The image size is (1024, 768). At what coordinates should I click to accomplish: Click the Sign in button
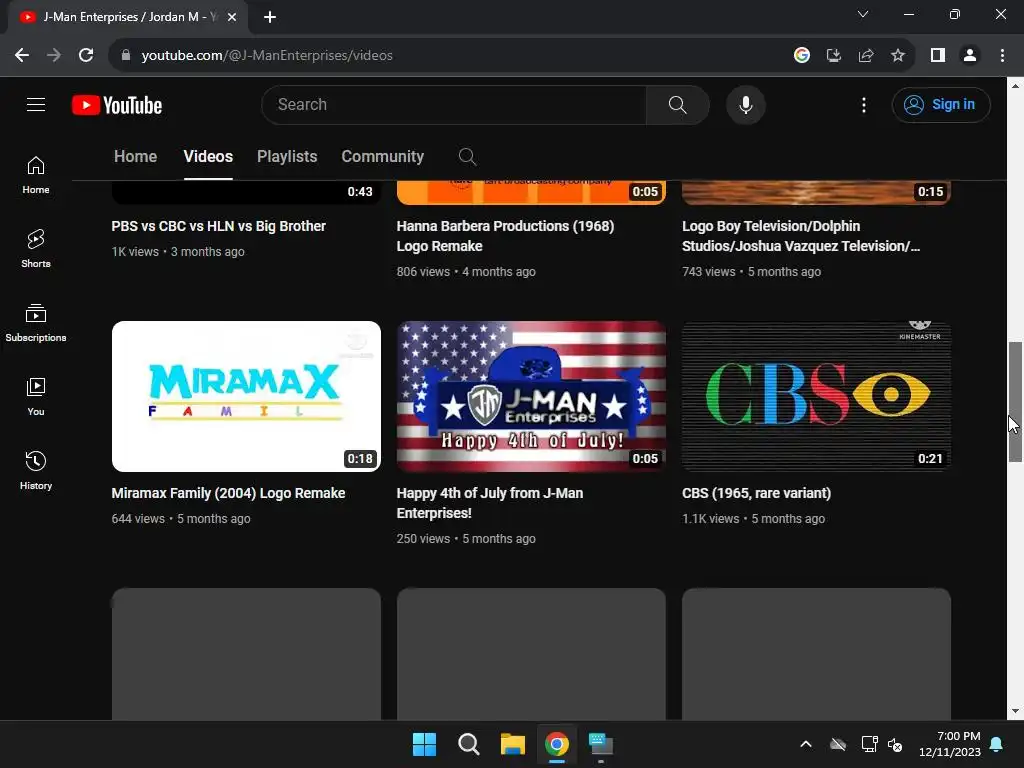coord(940,104)
